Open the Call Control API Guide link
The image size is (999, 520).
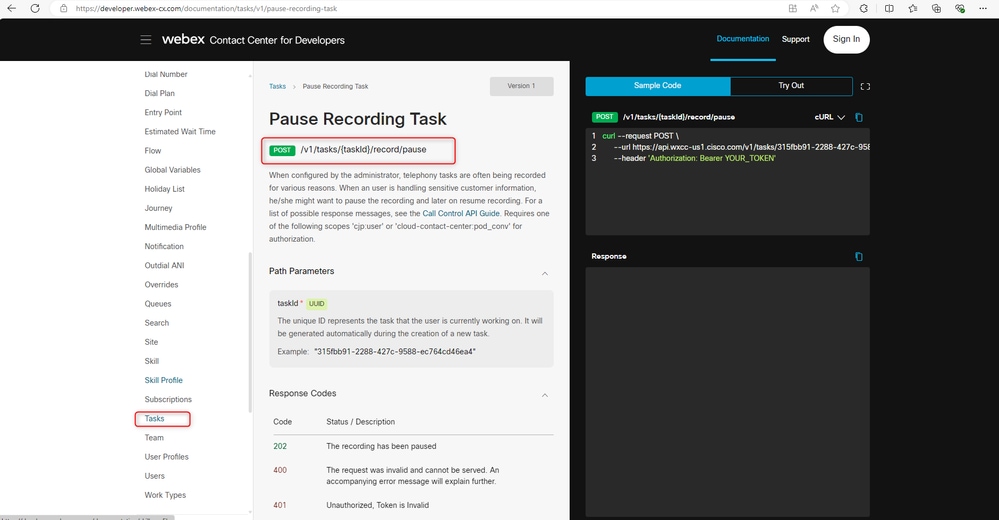tap(461, 213)
